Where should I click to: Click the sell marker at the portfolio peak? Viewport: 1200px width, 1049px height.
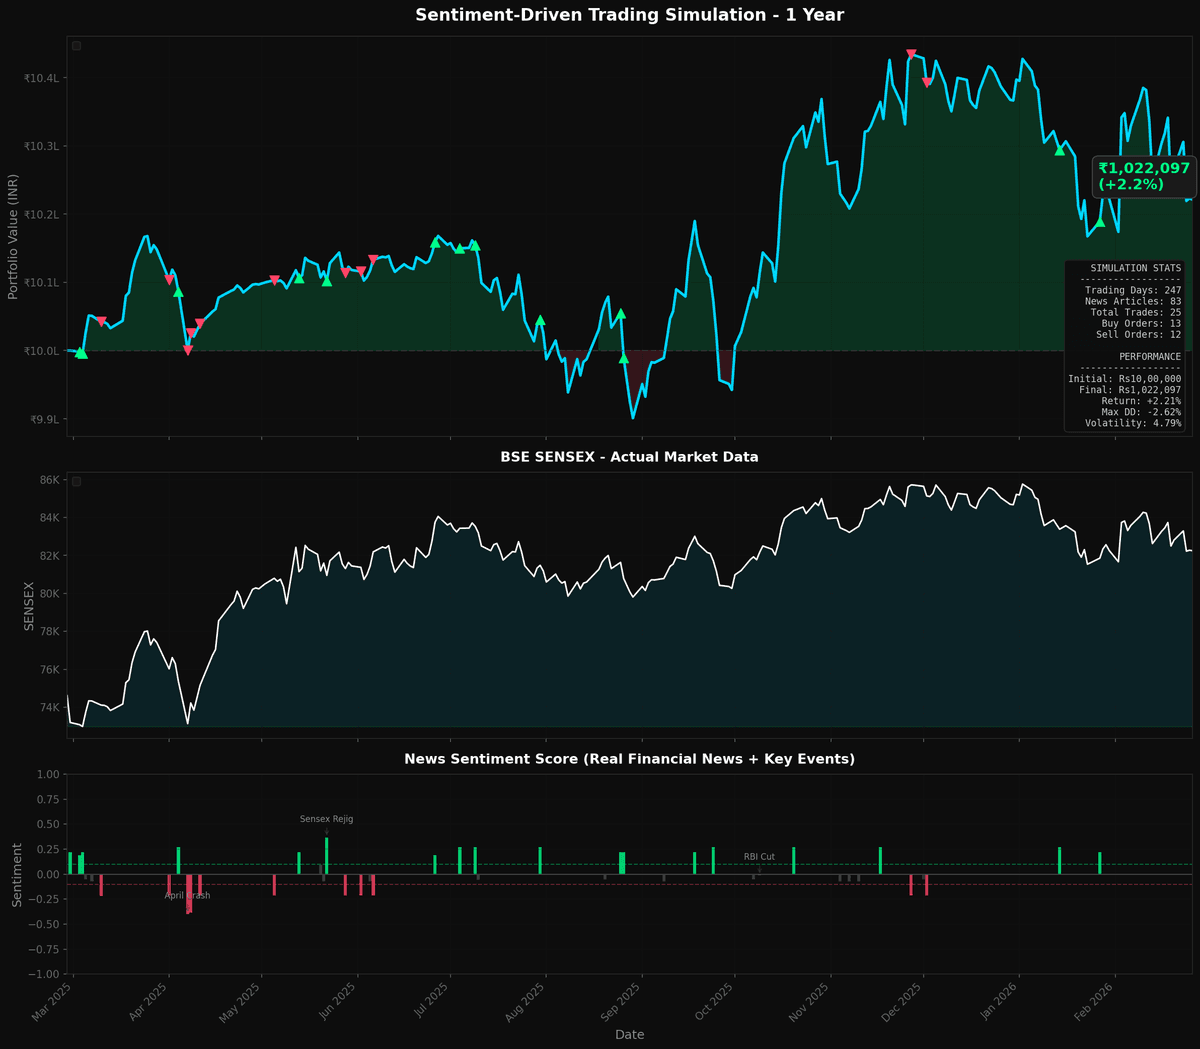click(911, 55)
